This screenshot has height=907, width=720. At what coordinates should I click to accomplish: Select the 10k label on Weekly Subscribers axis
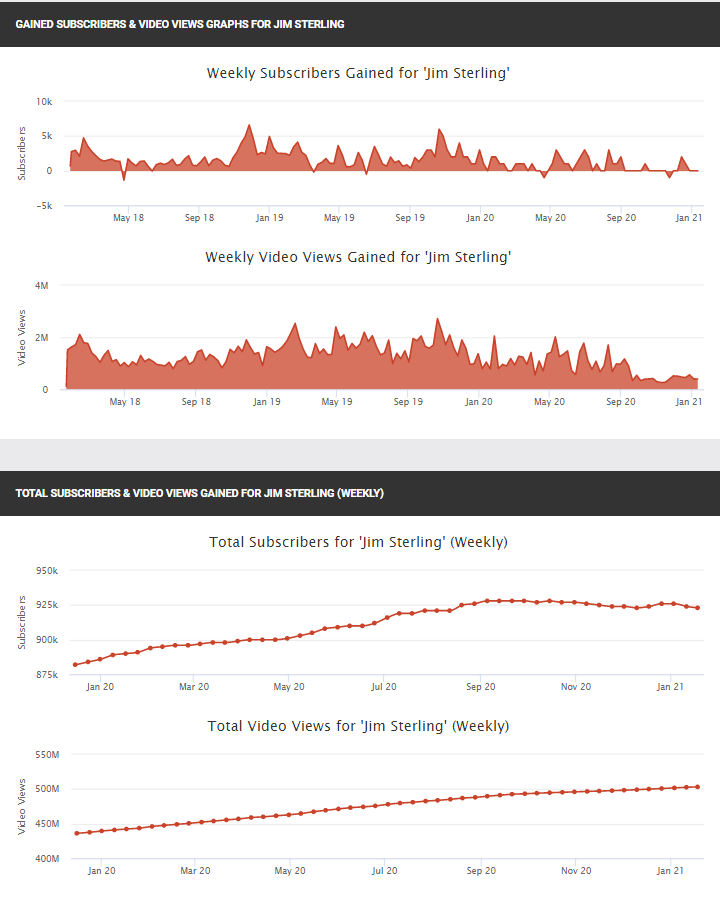pos(44,102)
